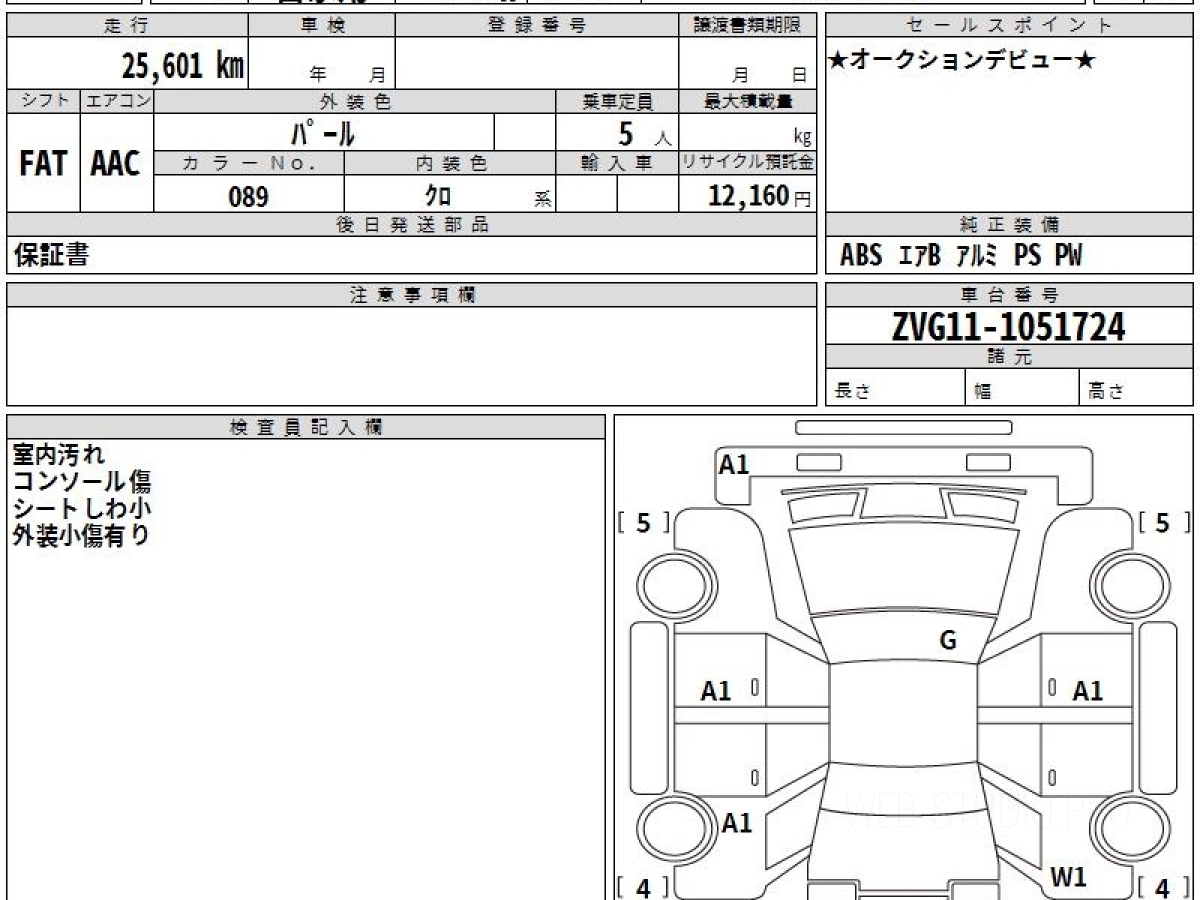Click the inspector note シートしわ小
1200x900 pixels.
click(82, 507)
